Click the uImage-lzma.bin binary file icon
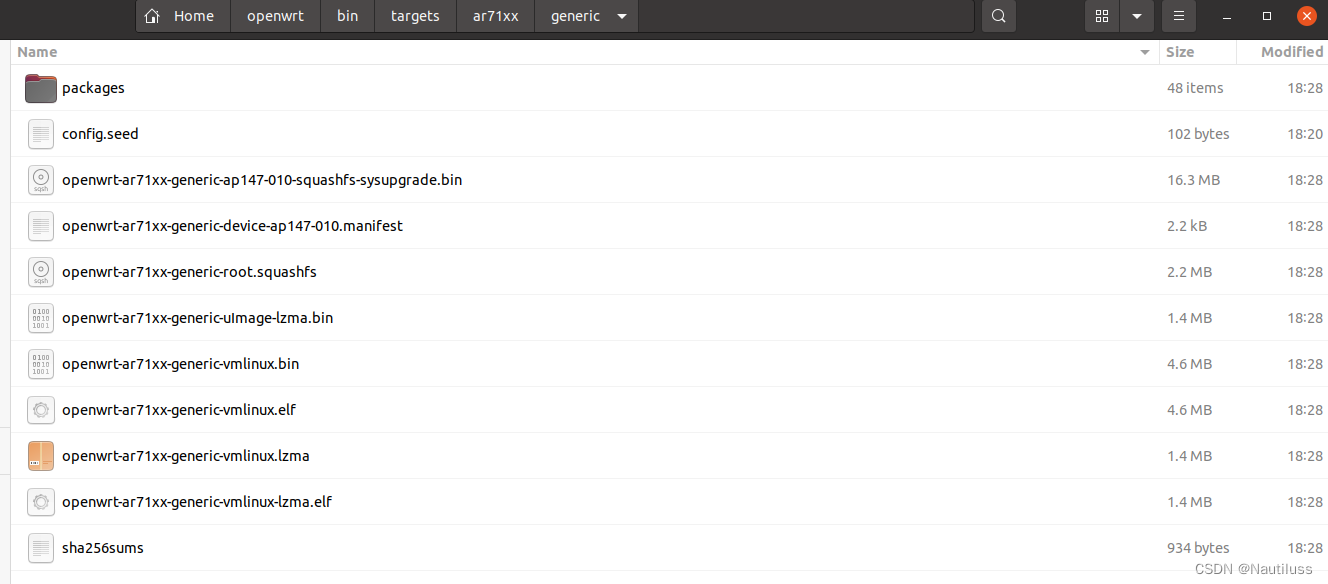Viewport: 1328px width, 584px height. [x=41, y=318]
